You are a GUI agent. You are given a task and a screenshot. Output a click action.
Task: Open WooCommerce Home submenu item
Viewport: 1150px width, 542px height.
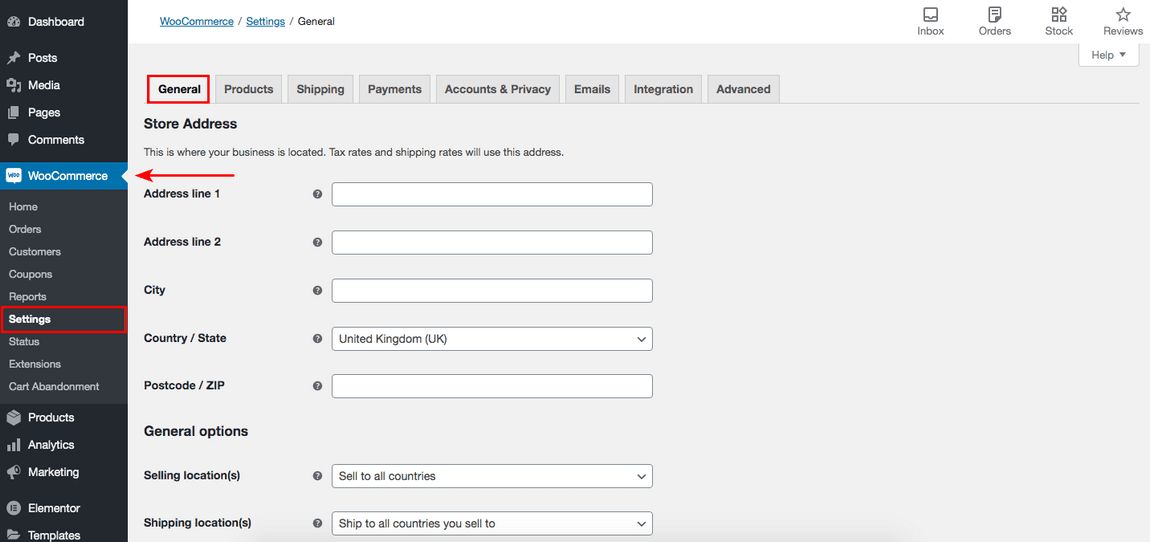pos(23,207)
